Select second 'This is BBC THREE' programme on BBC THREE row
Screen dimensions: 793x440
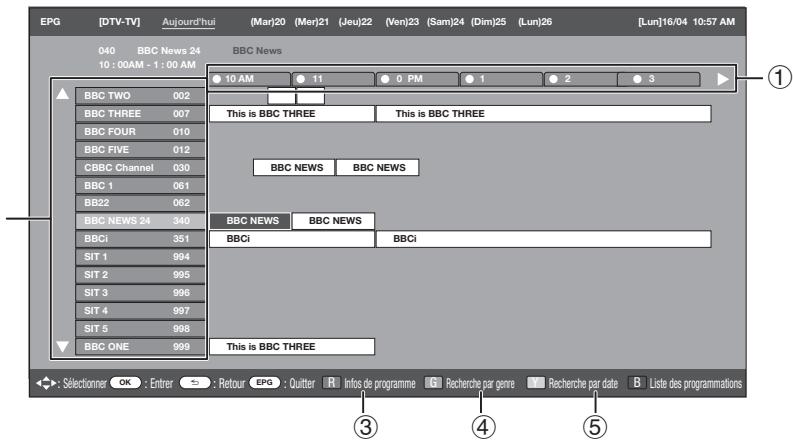[x=544, y=114]
